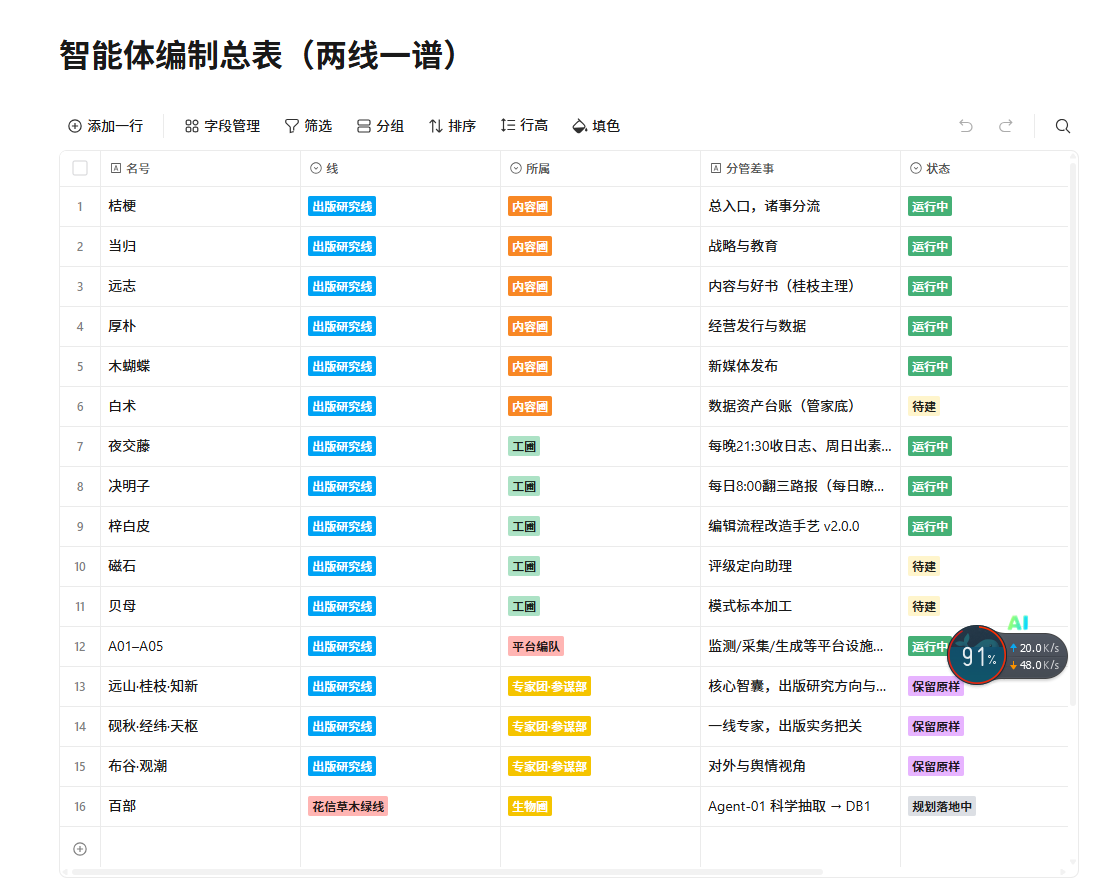
Task: Click 待建 status in row 白术
Action: 924,406
